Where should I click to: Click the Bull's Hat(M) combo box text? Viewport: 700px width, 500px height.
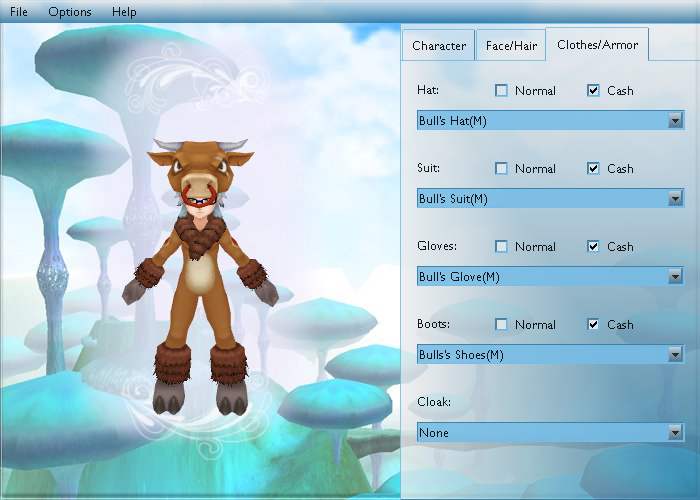pos(453,121)
